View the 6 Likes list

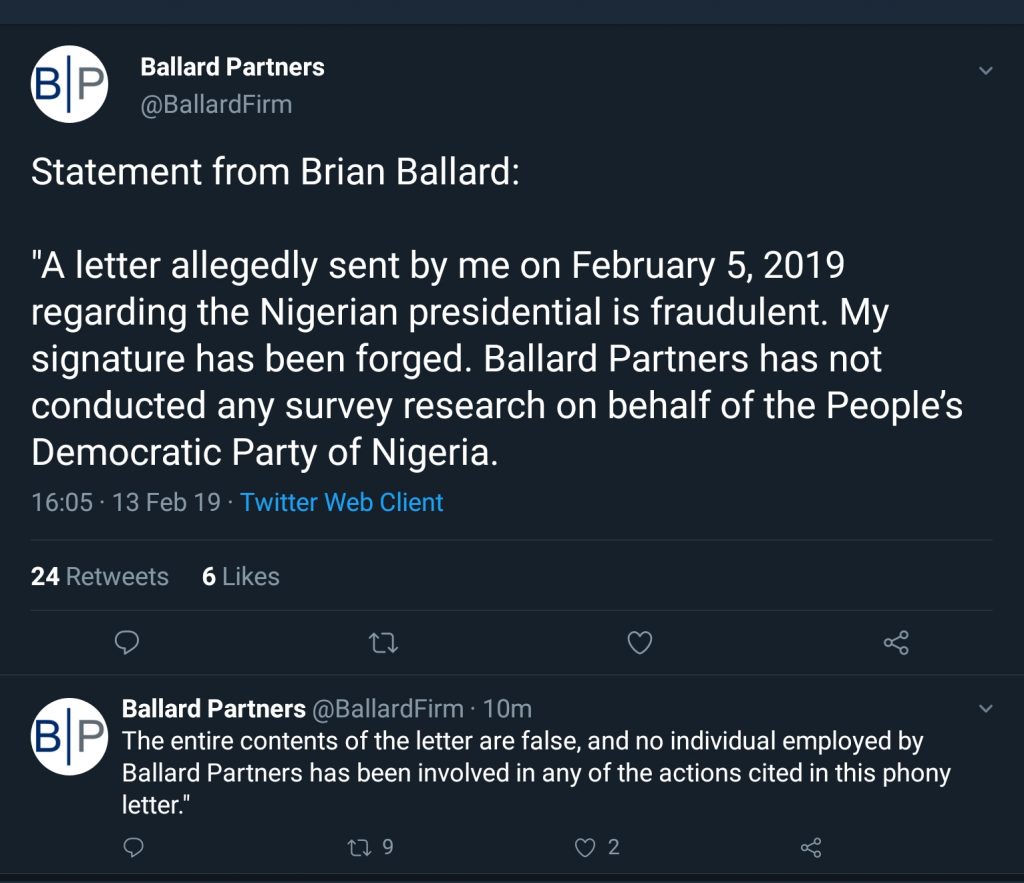tap(240, 576)
